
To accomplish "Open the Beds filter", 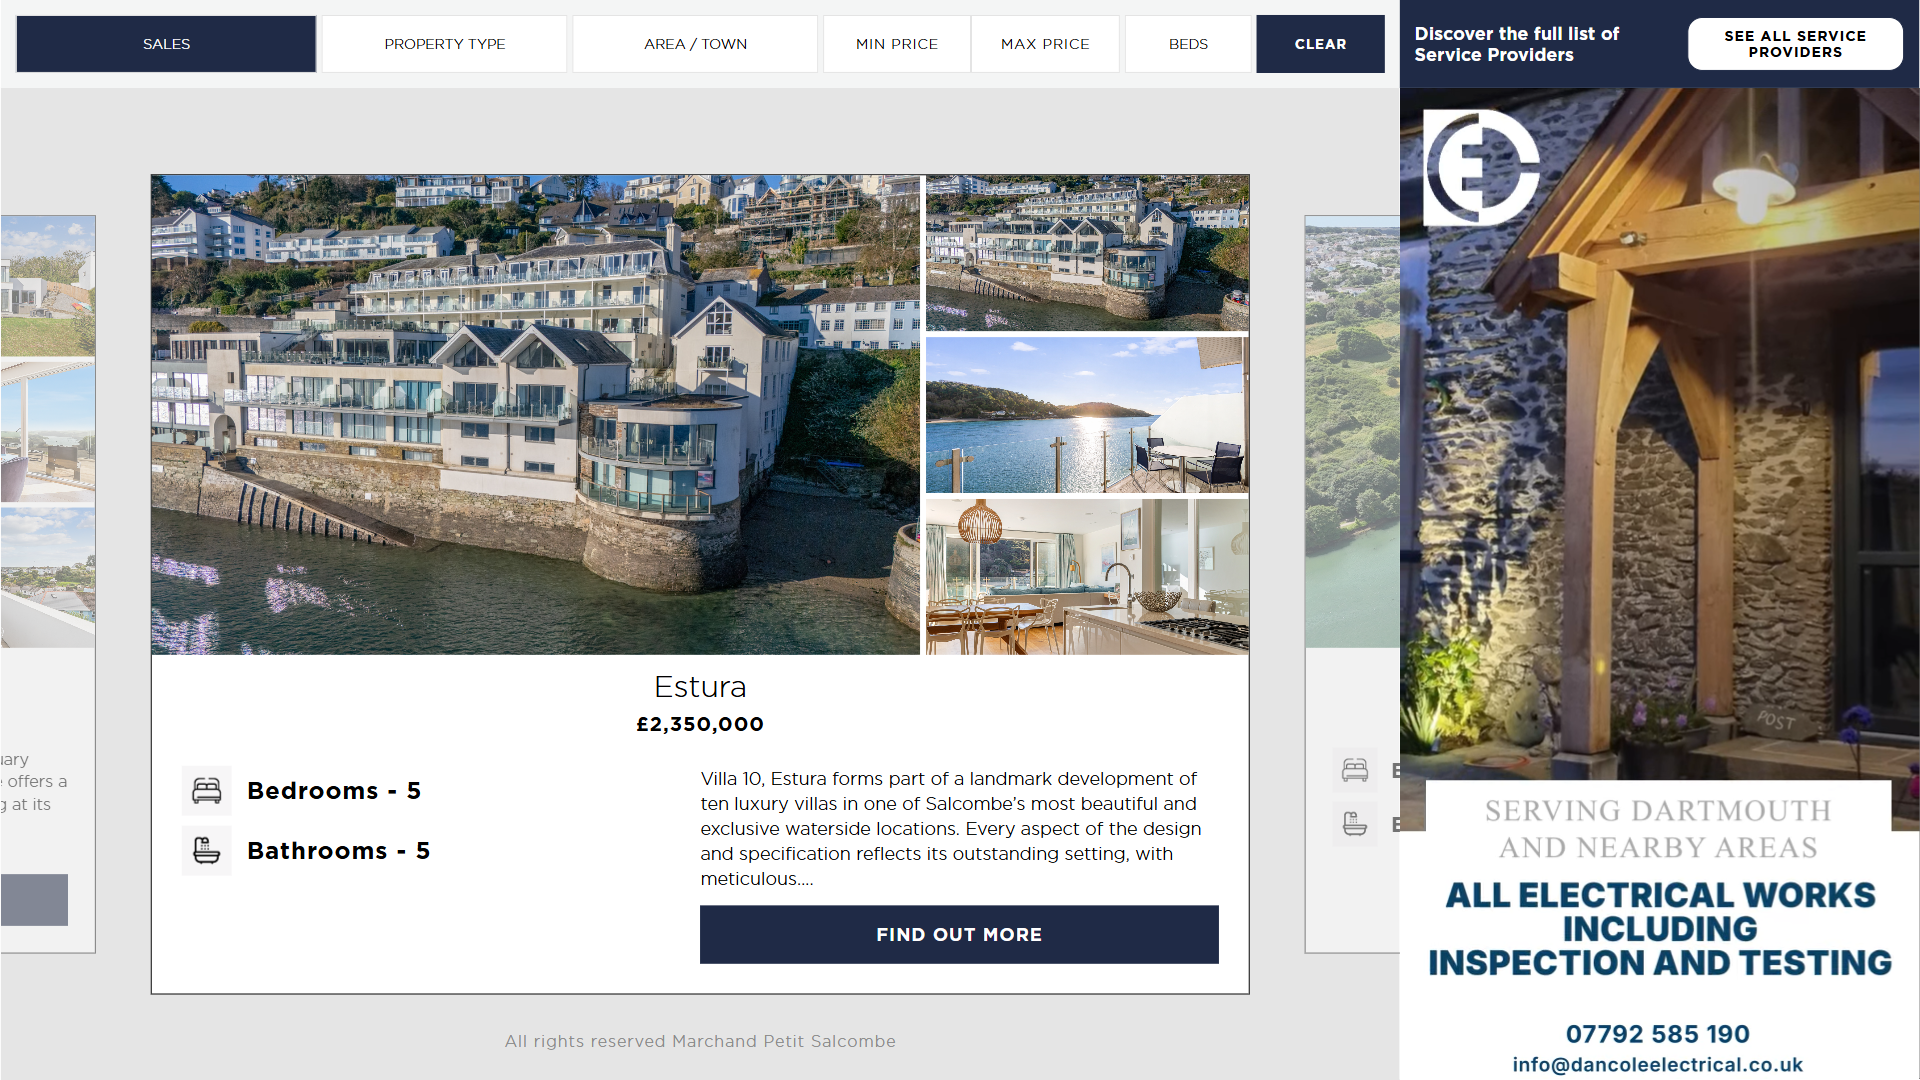I will point(1188,44).
